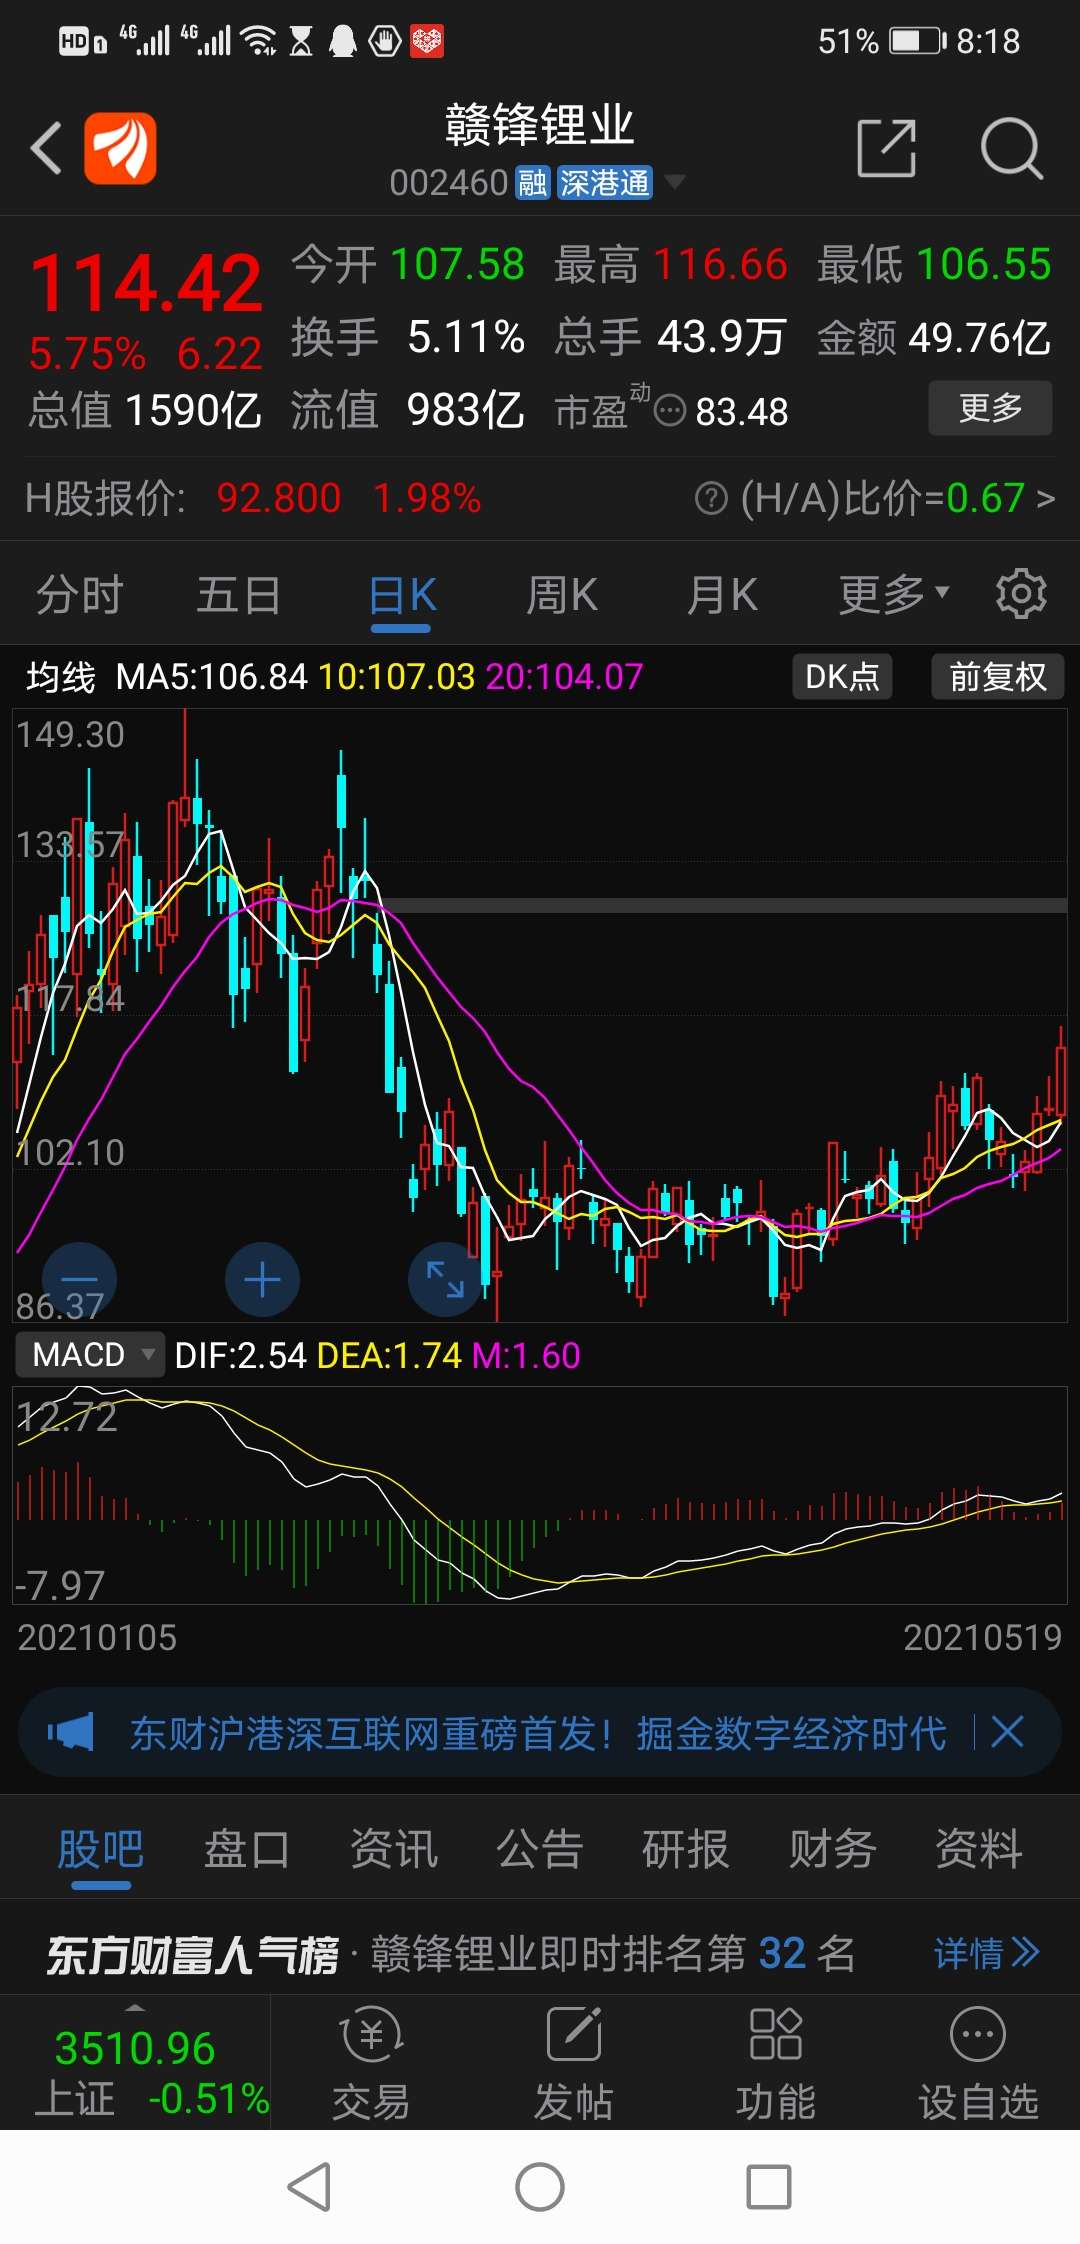Viewport: 1080px width, 2244px height.
Task: Open stock search with magnifier icon
Action: coord(1011,149)
